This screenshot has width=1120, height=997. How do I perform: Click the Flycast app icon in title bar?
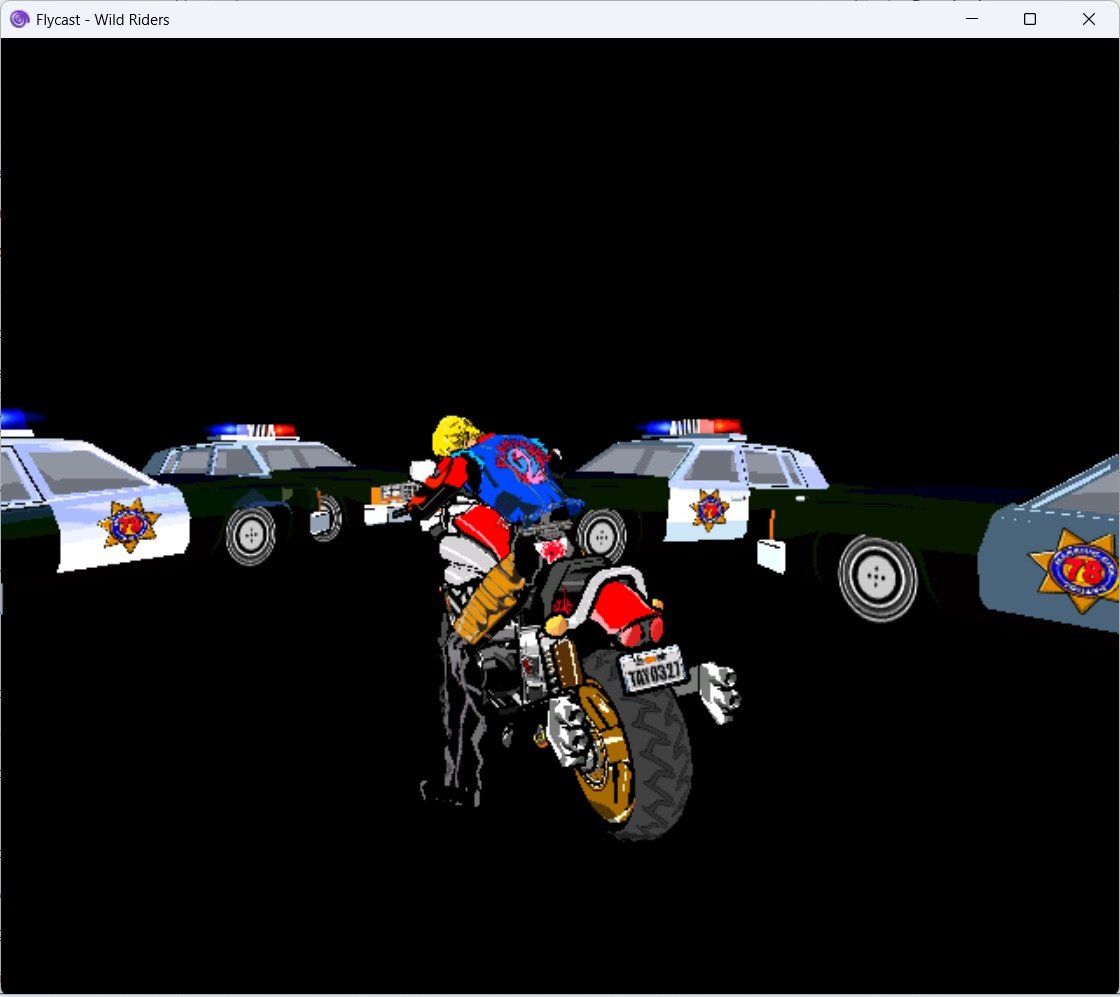click(x=19, y=19)
